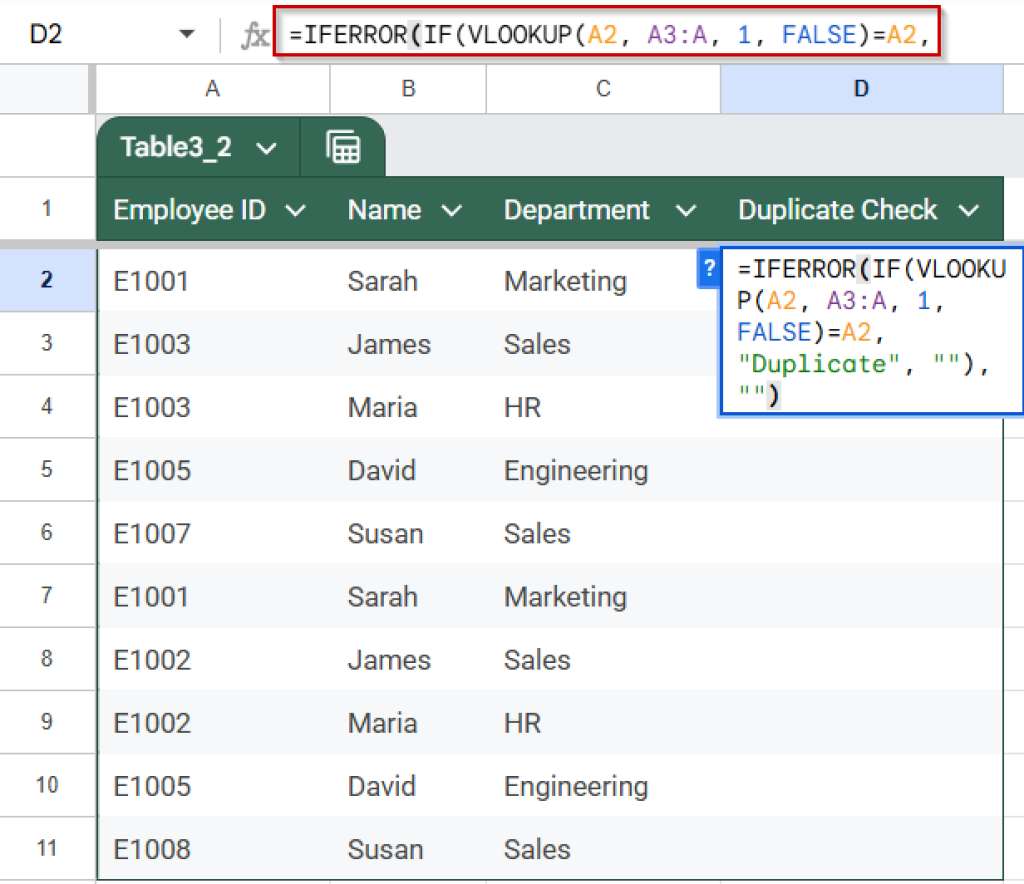1024x884 pixels.
Task: Select row 11 by clicking its header
Action: pyautogui.click(x=48, y=849)
